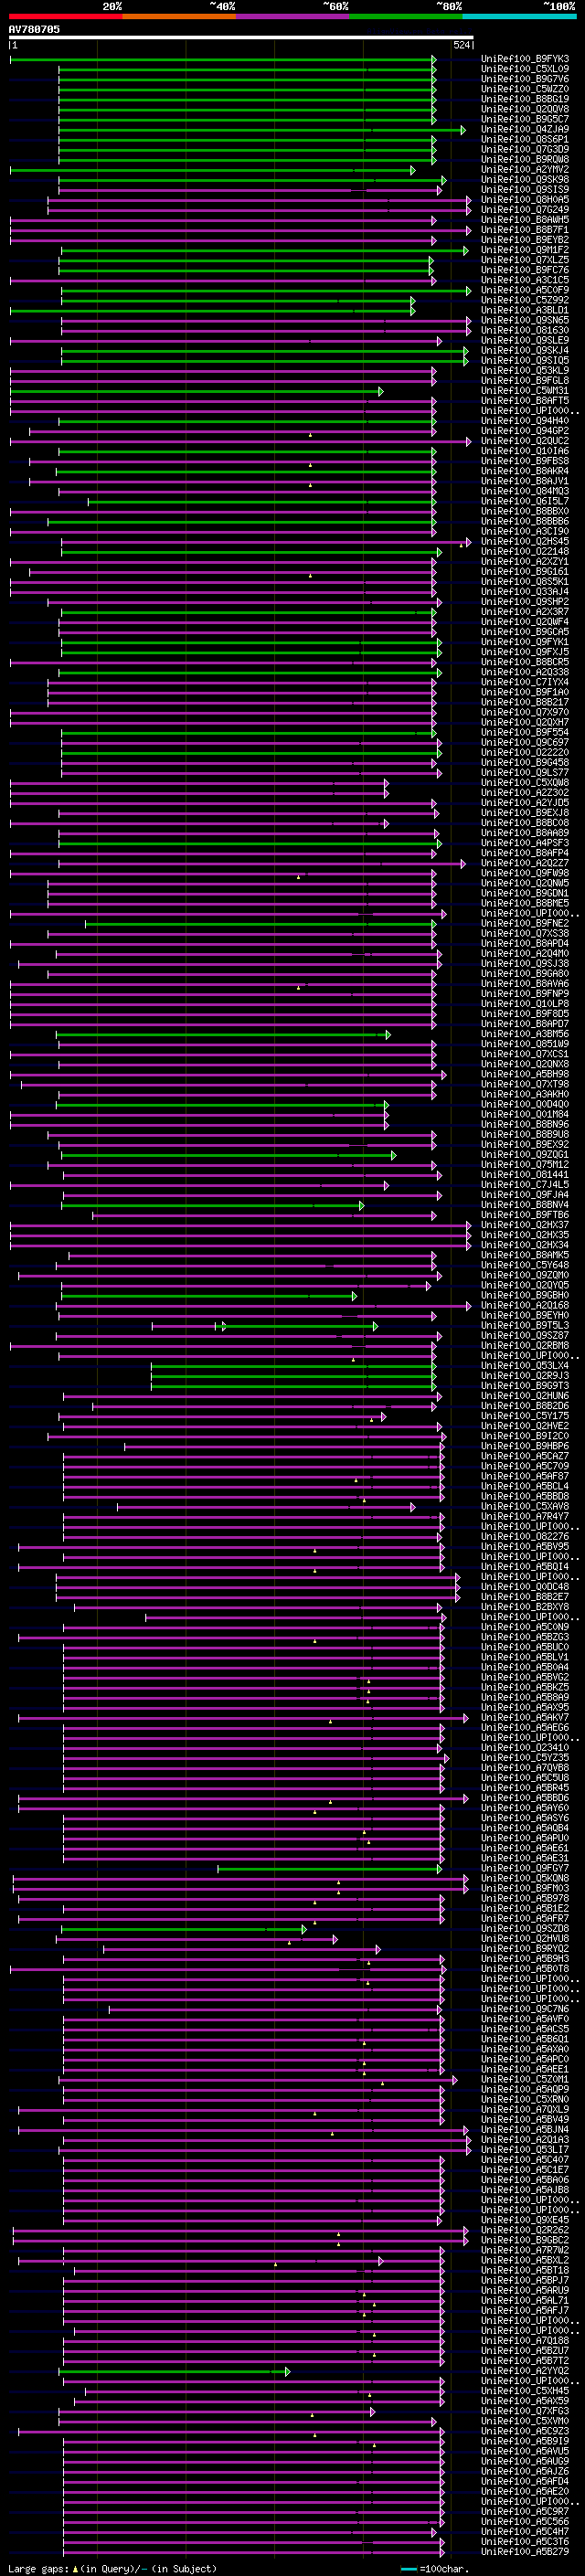Select the label UniRef100_O82276
This screenshot has width=585, height=2576.
click(x=525, y=1536)
